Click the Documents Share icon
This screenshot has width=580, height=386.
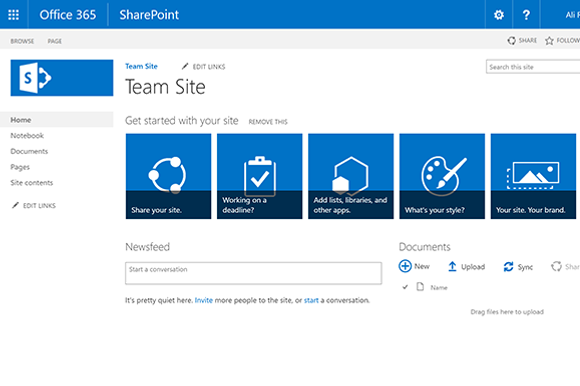point(556,266)
